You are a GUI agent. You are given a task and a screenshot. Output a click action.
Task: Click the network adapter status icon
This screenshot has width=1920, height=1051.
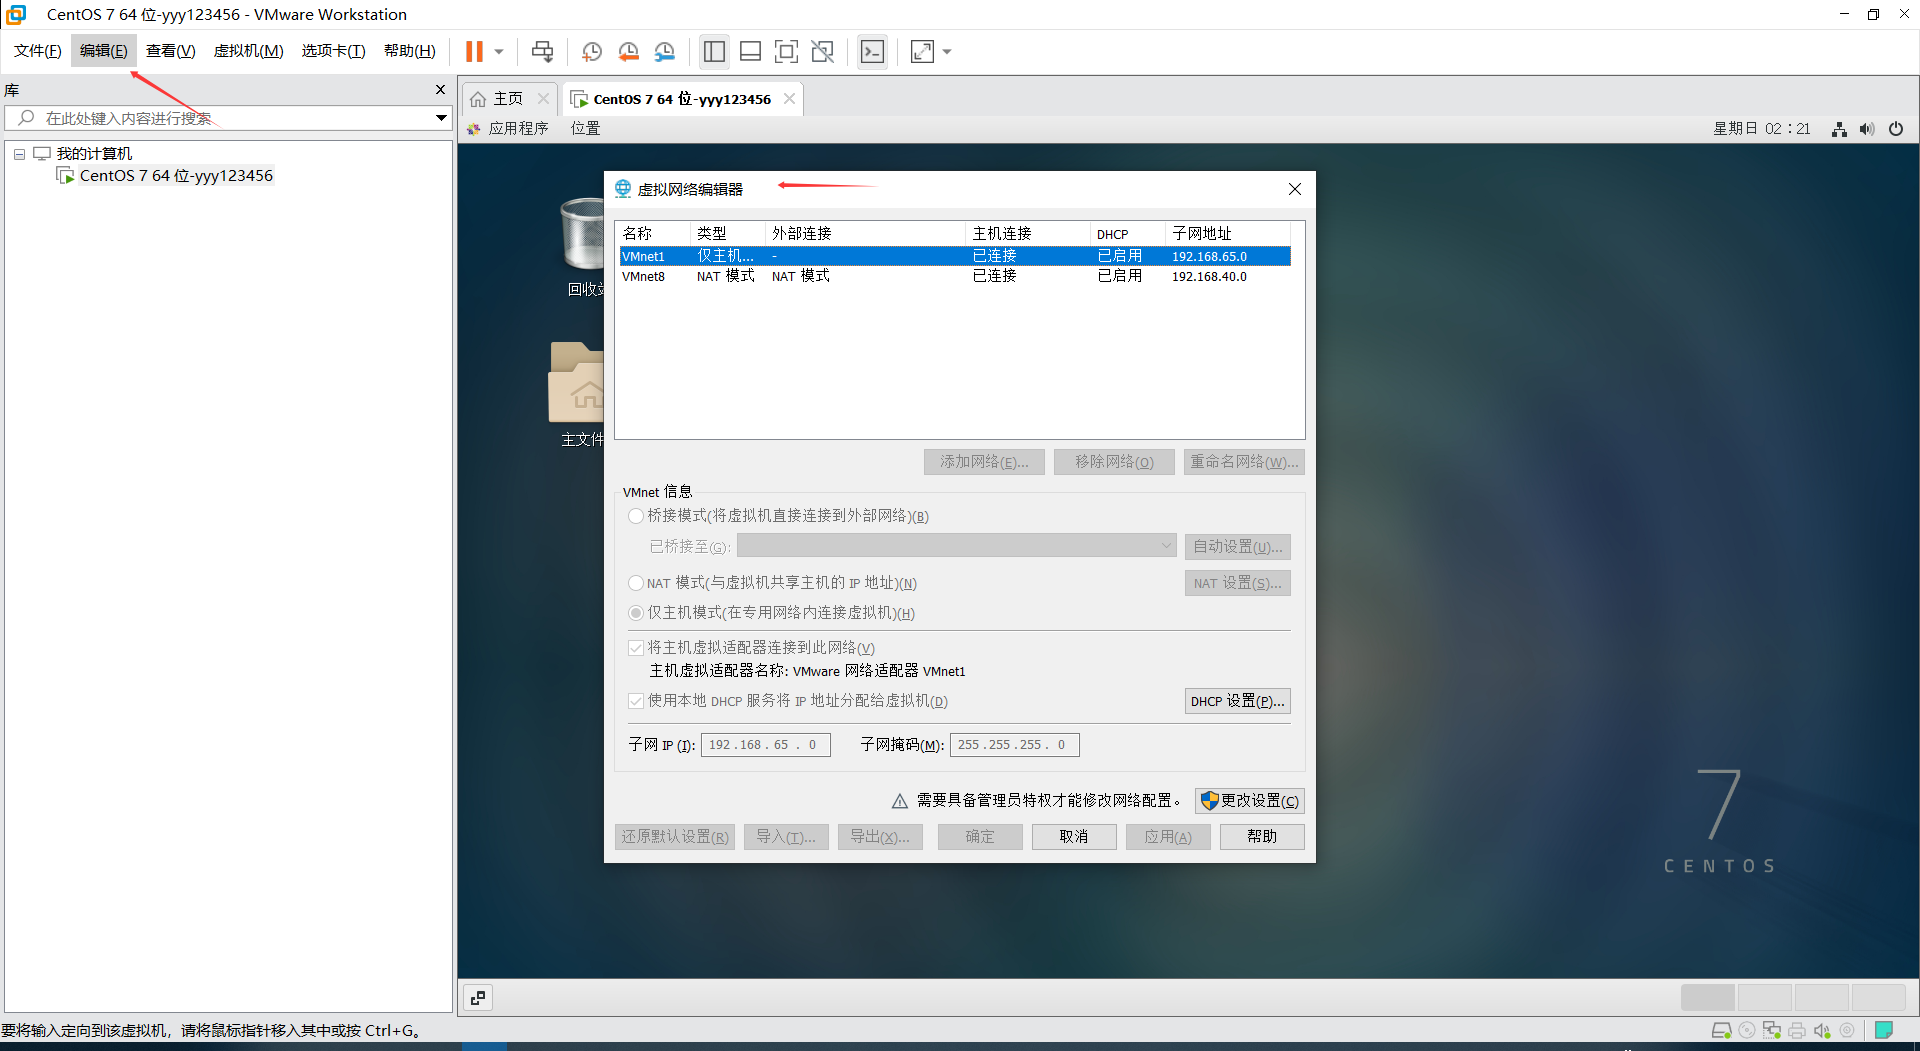coord(1772,1030)
